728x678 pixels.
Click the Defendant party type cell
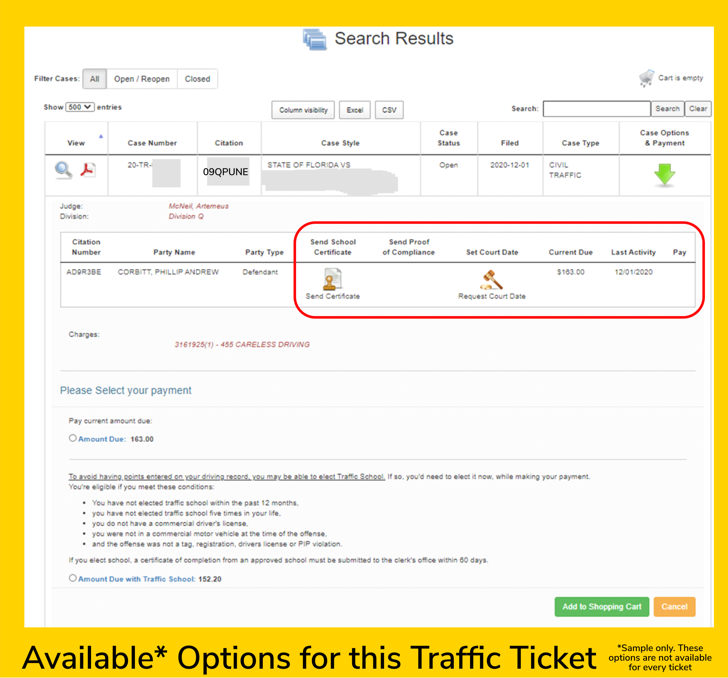point(260,272)
